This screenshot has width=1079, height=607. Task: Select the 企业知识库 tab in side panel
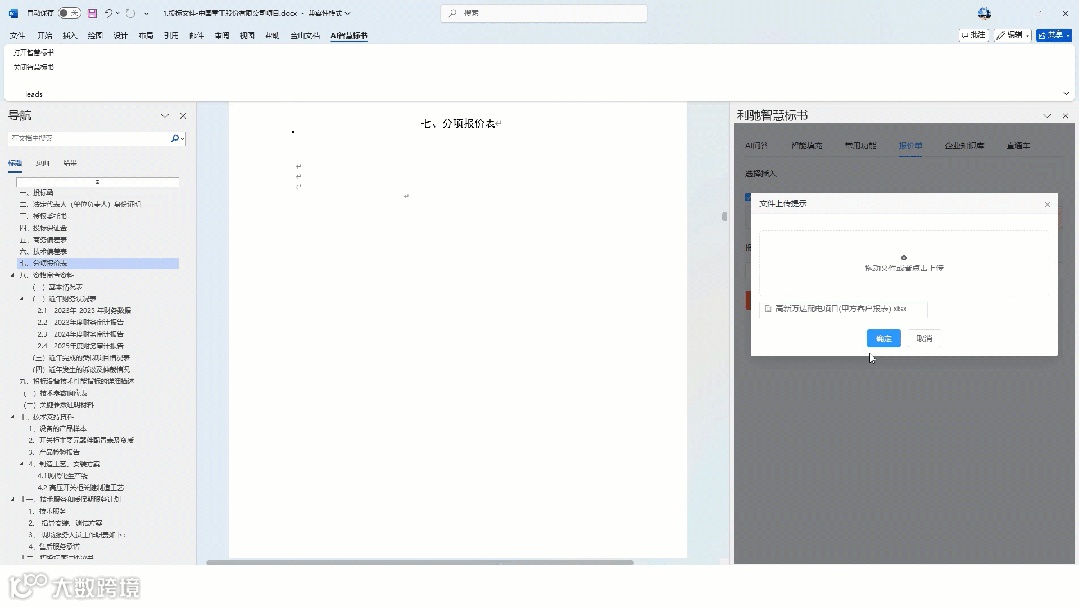point(964,146)
